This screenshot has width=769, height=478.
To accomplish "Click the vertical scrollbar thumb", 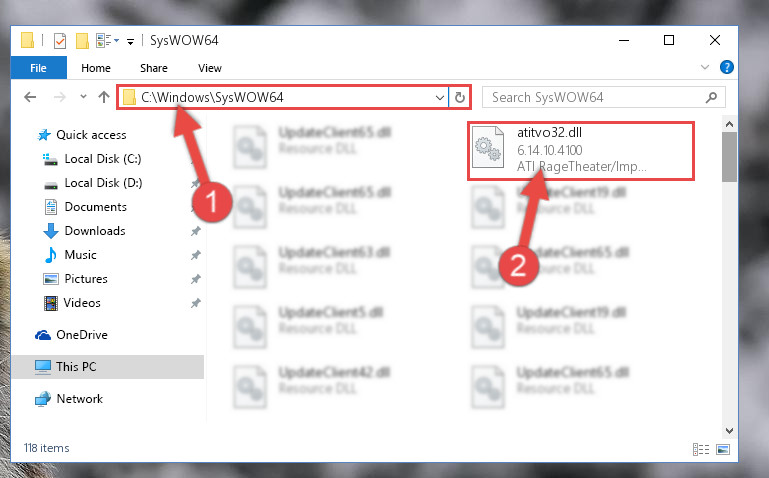I will (729, 157).
